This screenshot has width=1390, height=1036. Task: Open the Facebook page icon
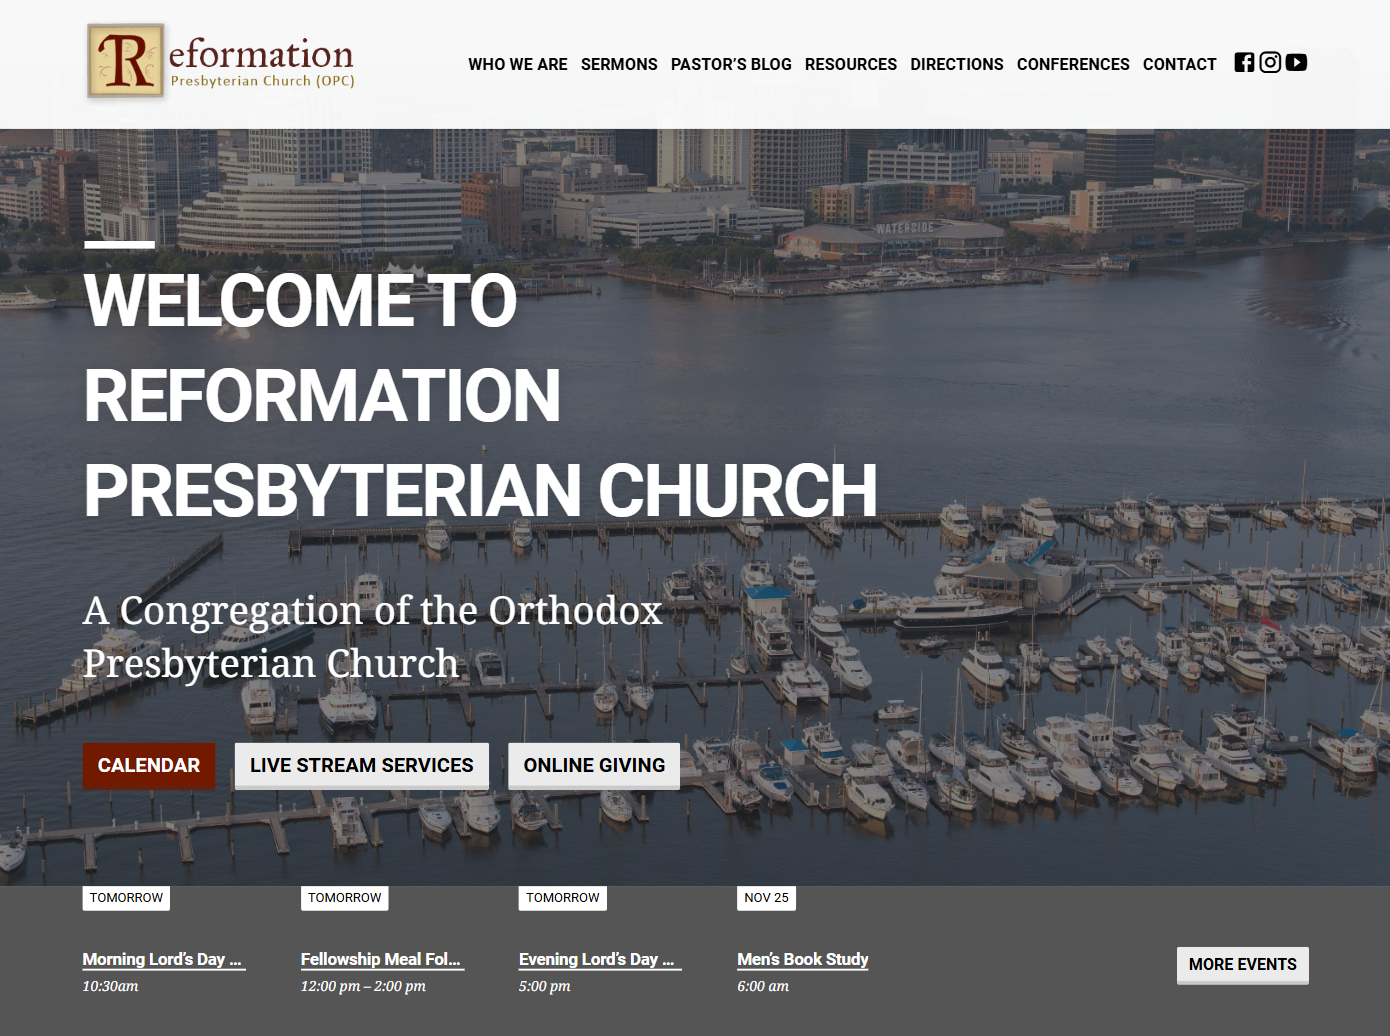[x=1244, y=63]
